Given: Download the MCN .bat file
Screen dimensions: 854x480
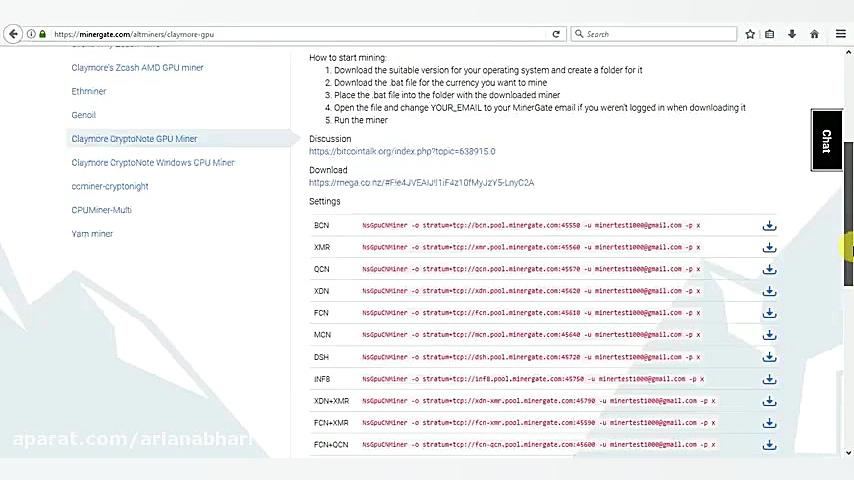Looking at the screenshot, I should 769,335.
